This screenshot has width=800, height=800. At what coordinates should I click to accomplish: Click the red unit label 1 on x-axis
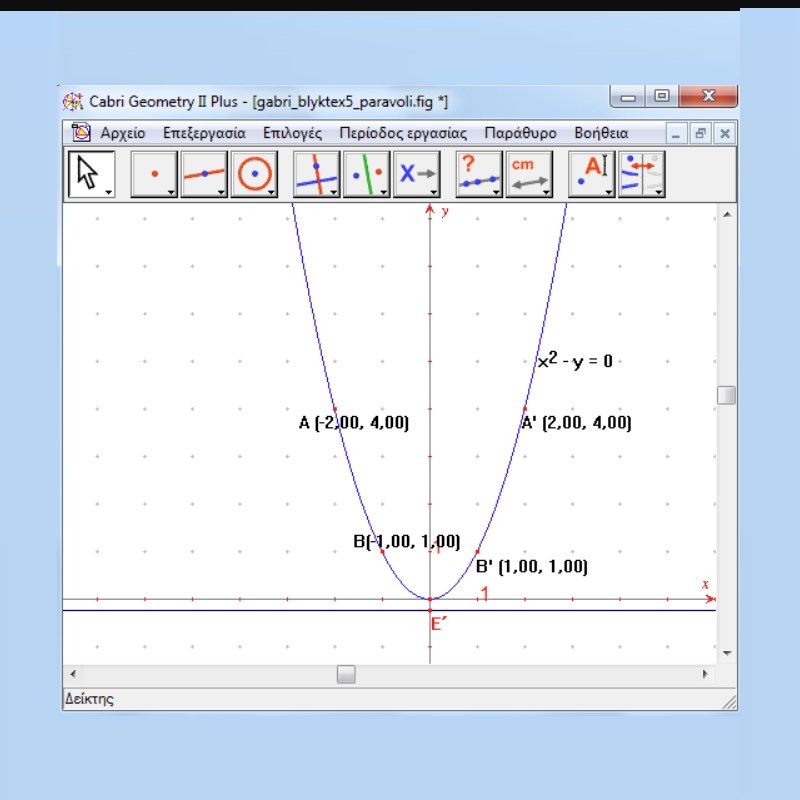485,593
